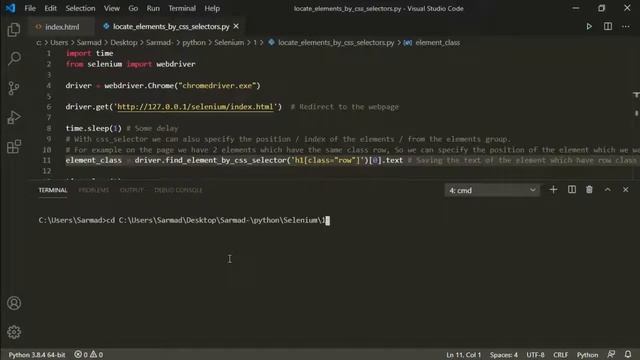The image size is (640, 360).
Task: Click the 'Sarmad' breadcrumb segment
Action: click(89, 42)
